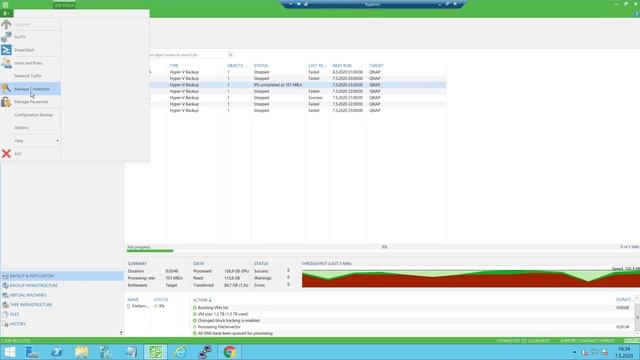Viewport: 640px width, 360px height.
Task: Sort by the Objects column header
Action: pyautogui.click(x=235, y=66)
